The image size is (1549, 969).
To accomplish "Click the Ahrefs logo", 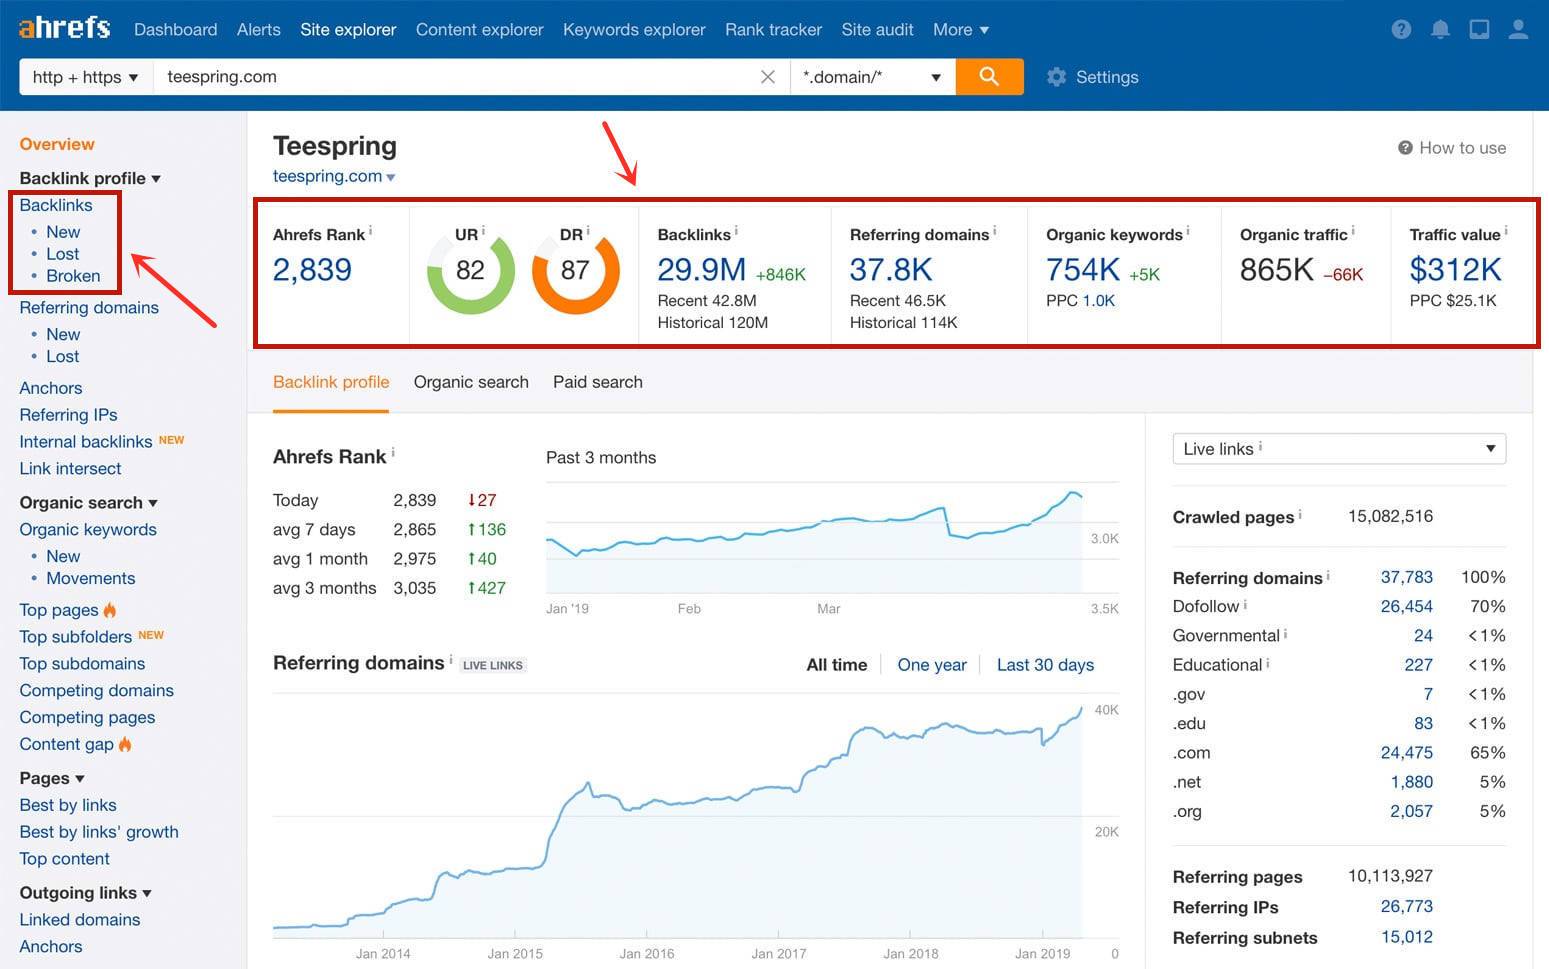I will click(x=64, y=27).
